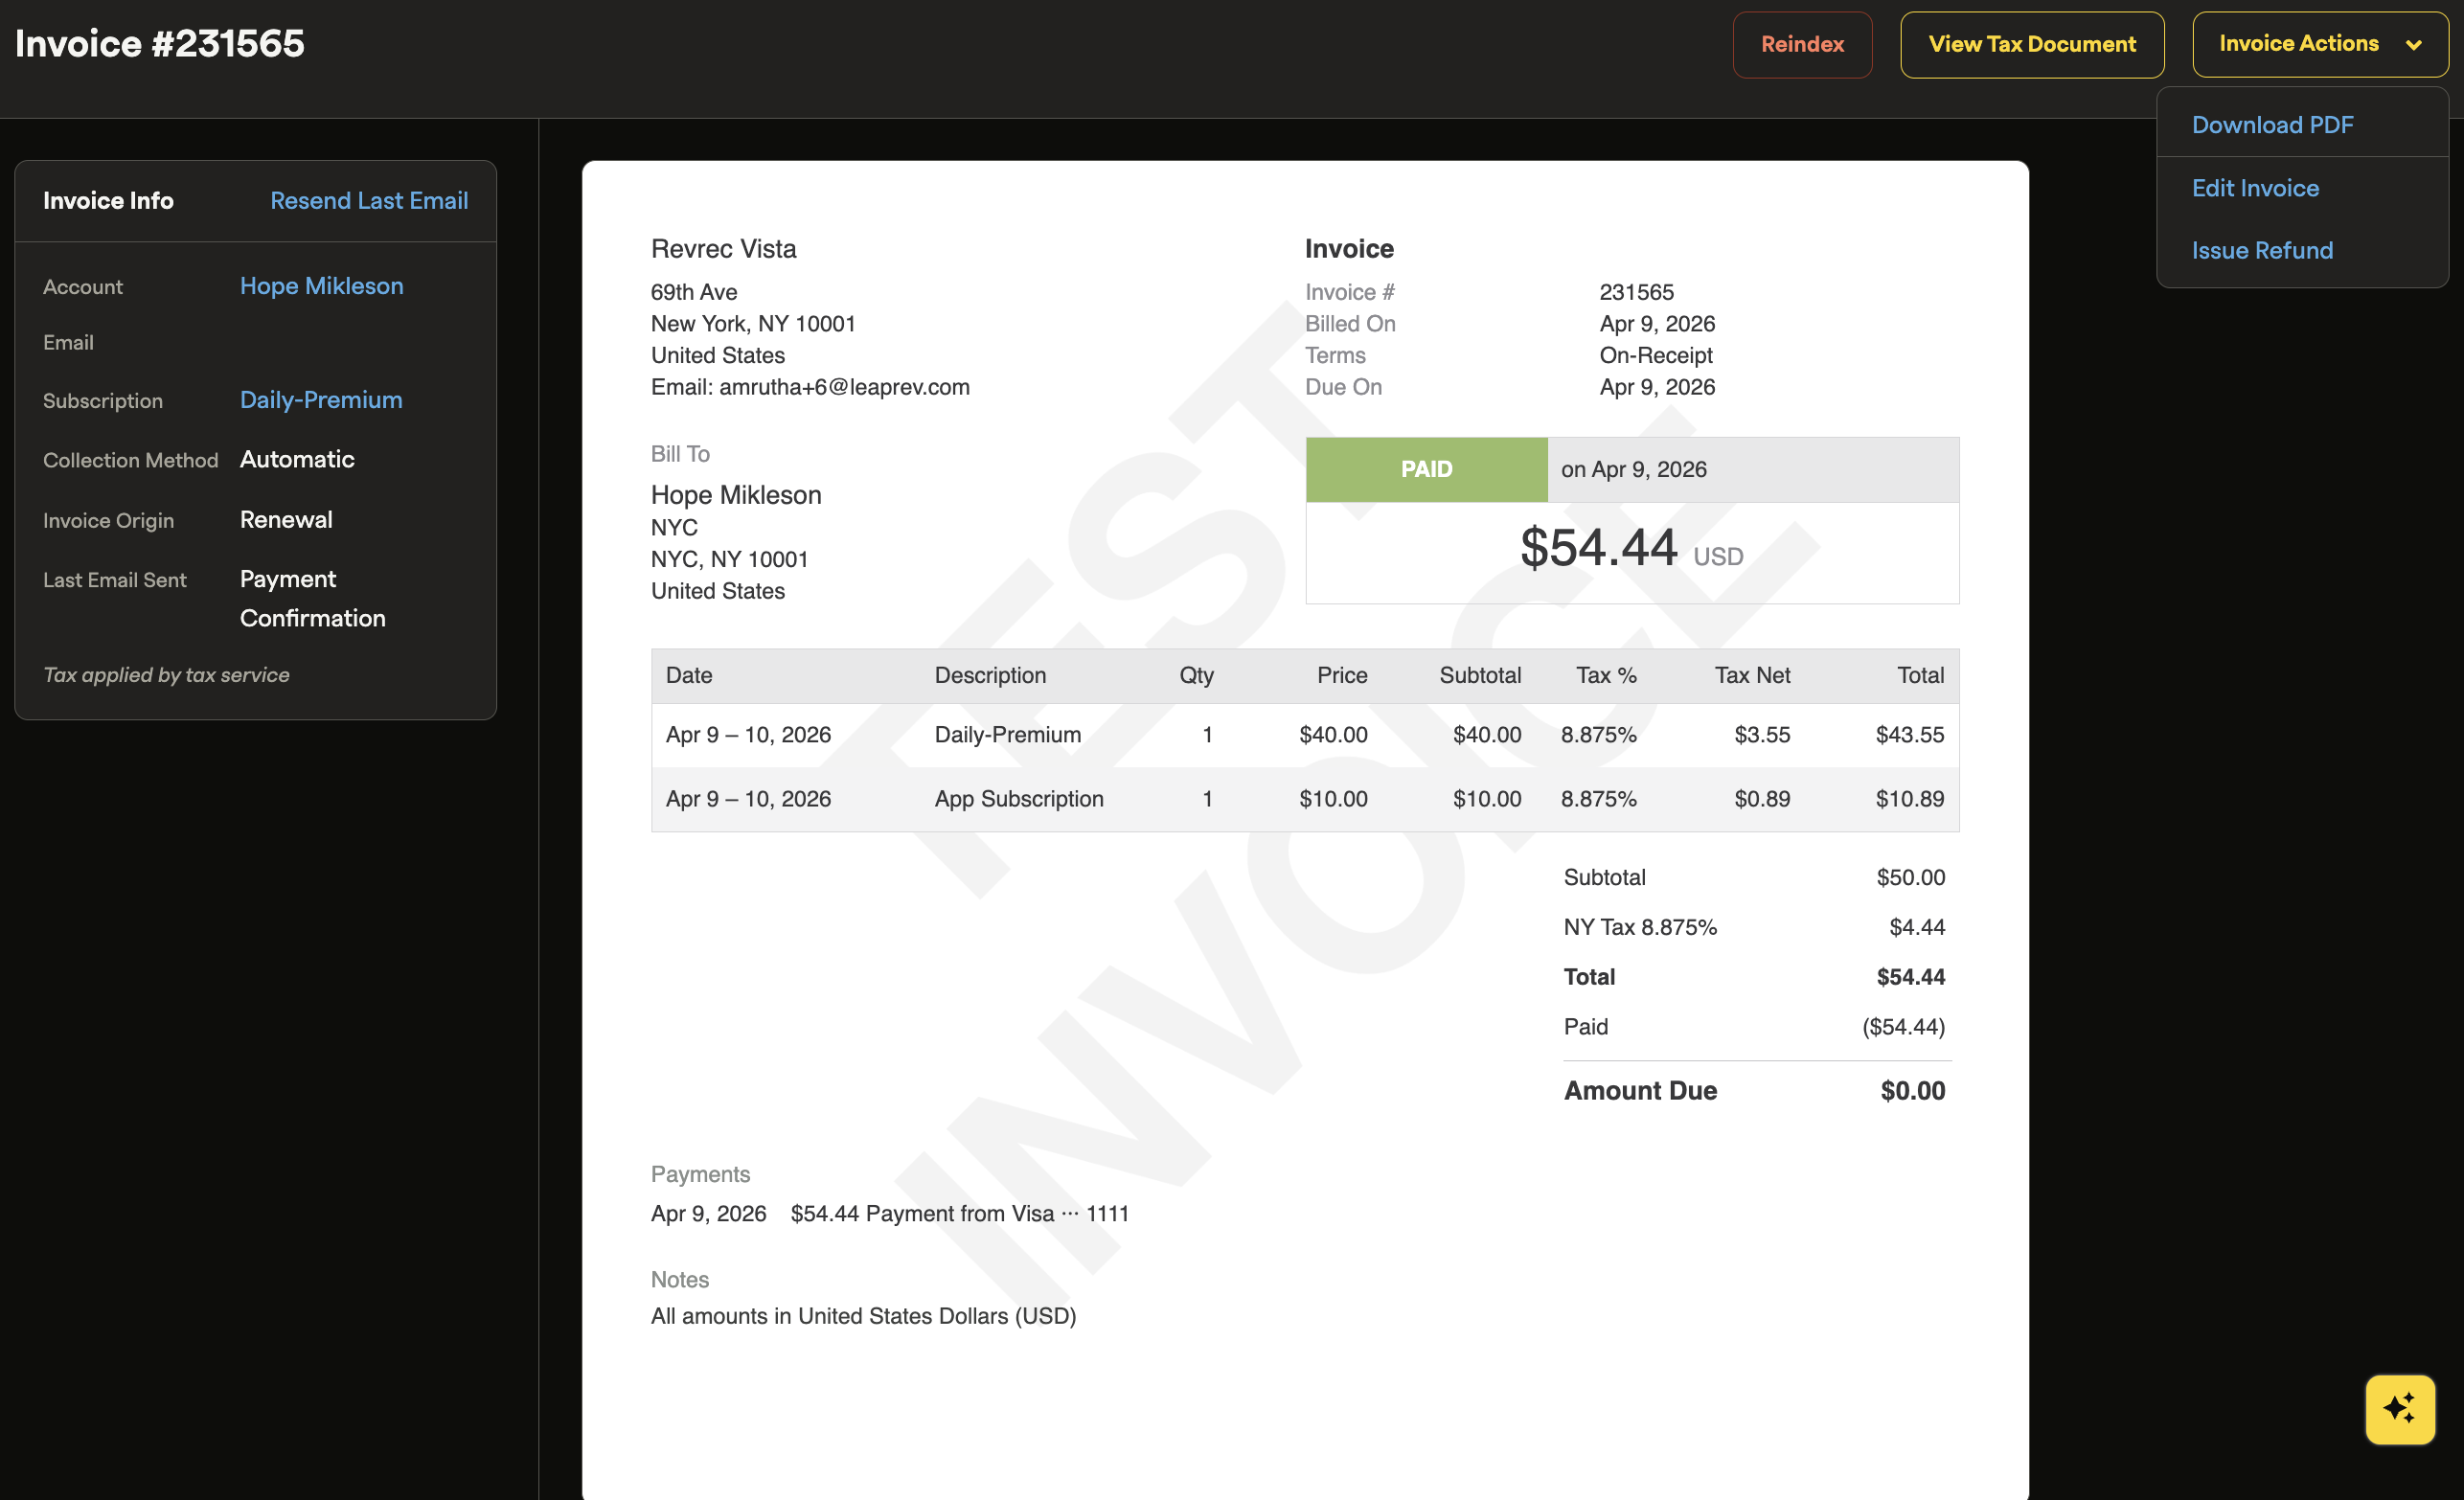Click the Amount Due $0.00 value
The image size is (2464, 1500).
pos(1911,1090)
